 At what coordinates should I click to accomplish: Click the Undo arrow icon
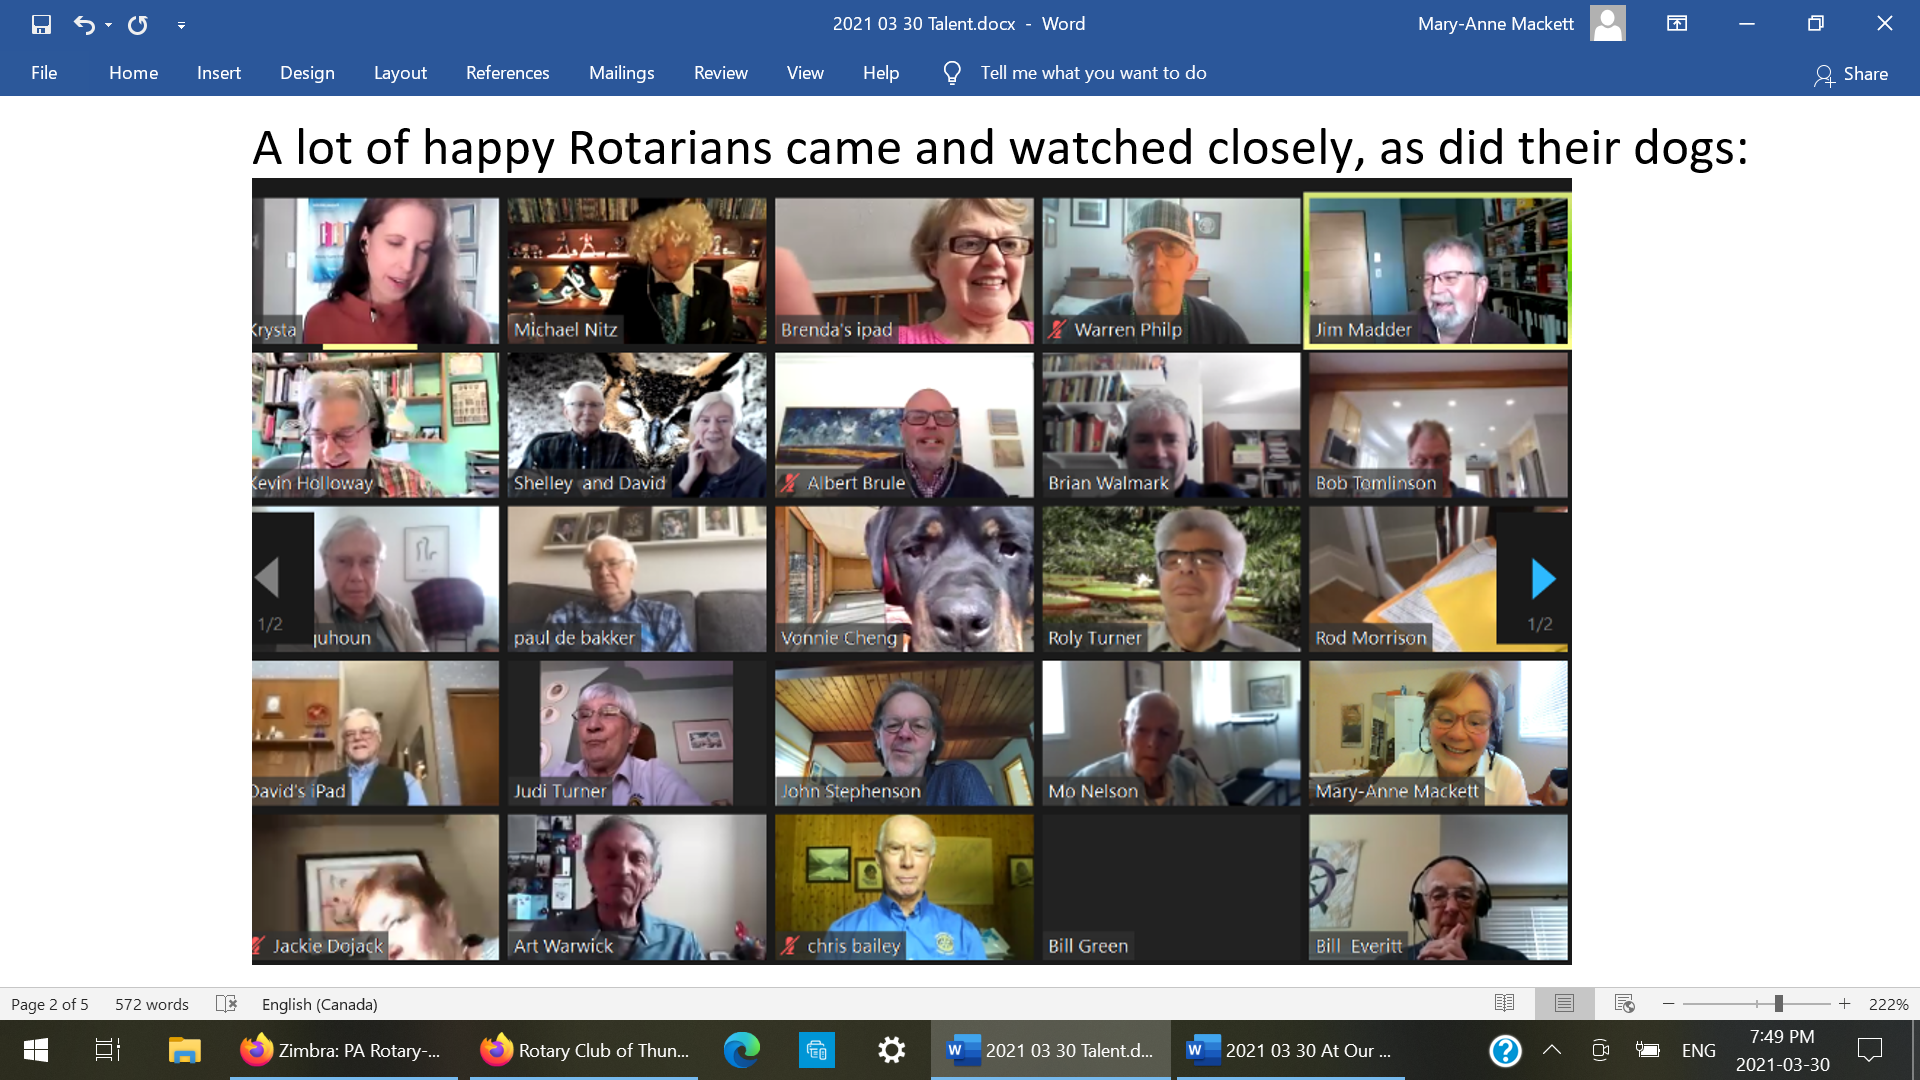tap(84, 24)
